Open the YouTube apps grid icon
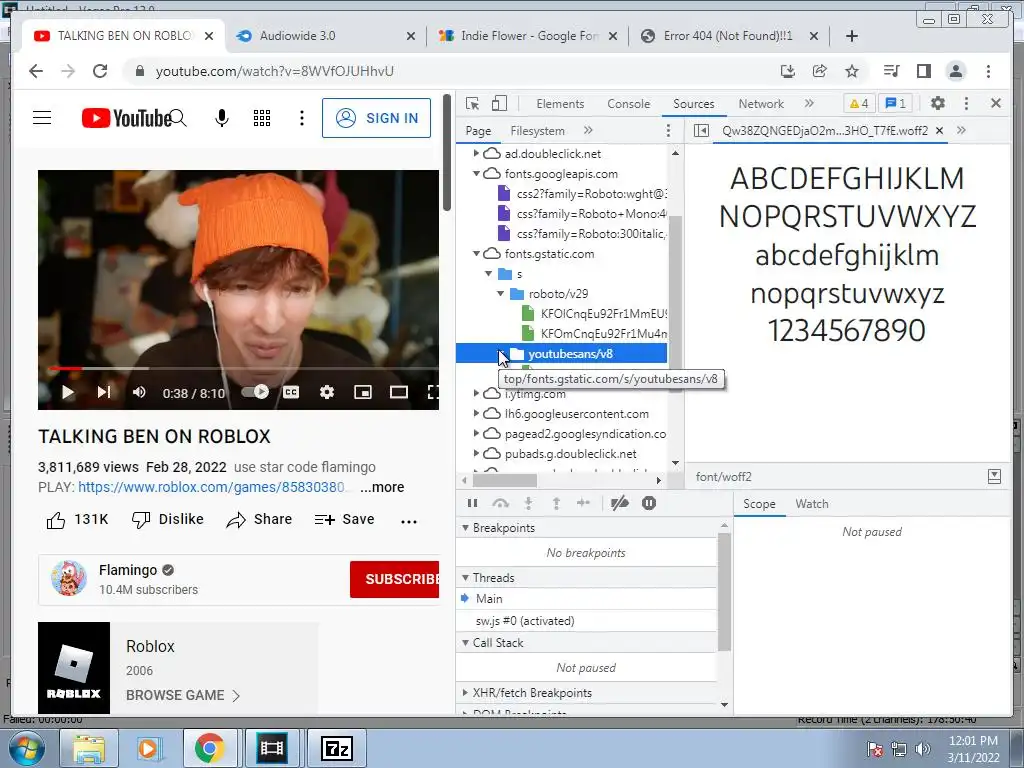The height and width of the screenshot is (768, 1024). click(262, 118)
